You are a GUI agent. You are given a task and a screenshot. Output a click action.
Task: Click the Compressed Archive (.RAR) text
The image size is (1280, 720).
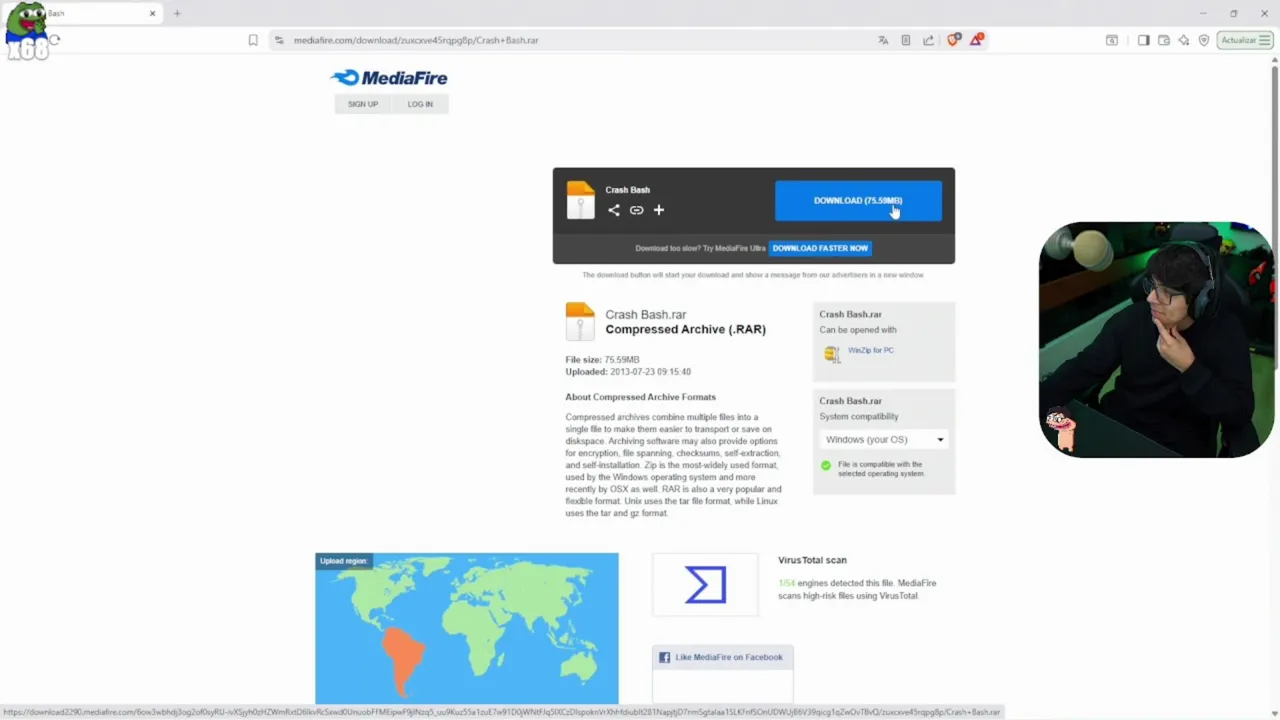[x=685, y=329]
